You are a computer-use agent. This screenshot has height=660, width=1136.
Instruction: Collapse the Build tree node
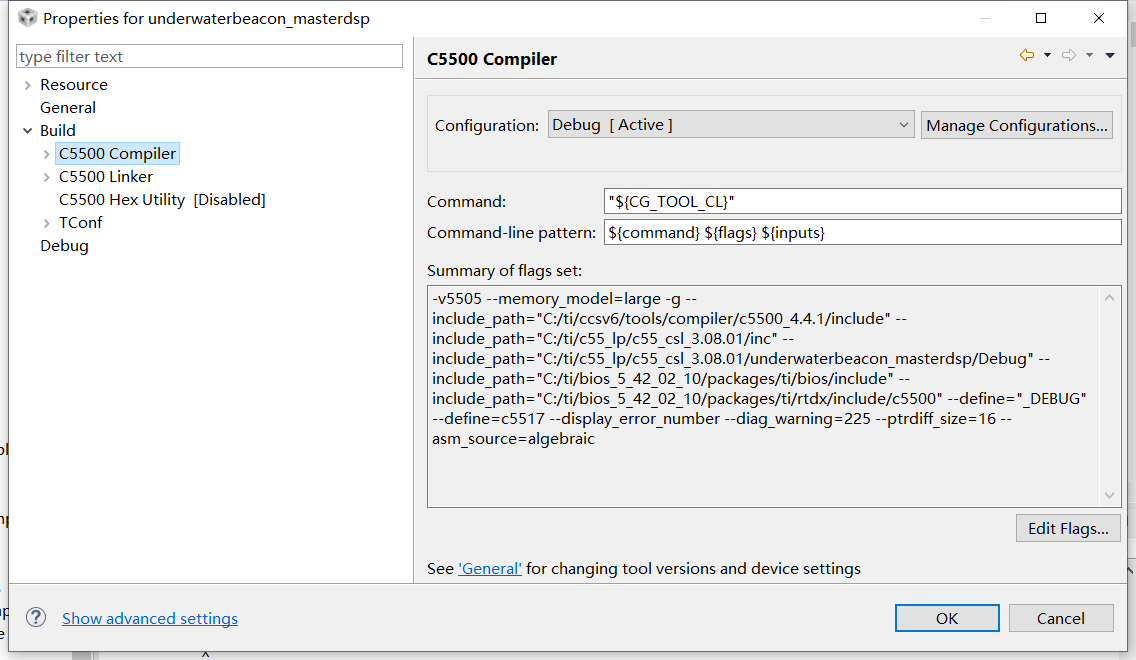[27, 131]
